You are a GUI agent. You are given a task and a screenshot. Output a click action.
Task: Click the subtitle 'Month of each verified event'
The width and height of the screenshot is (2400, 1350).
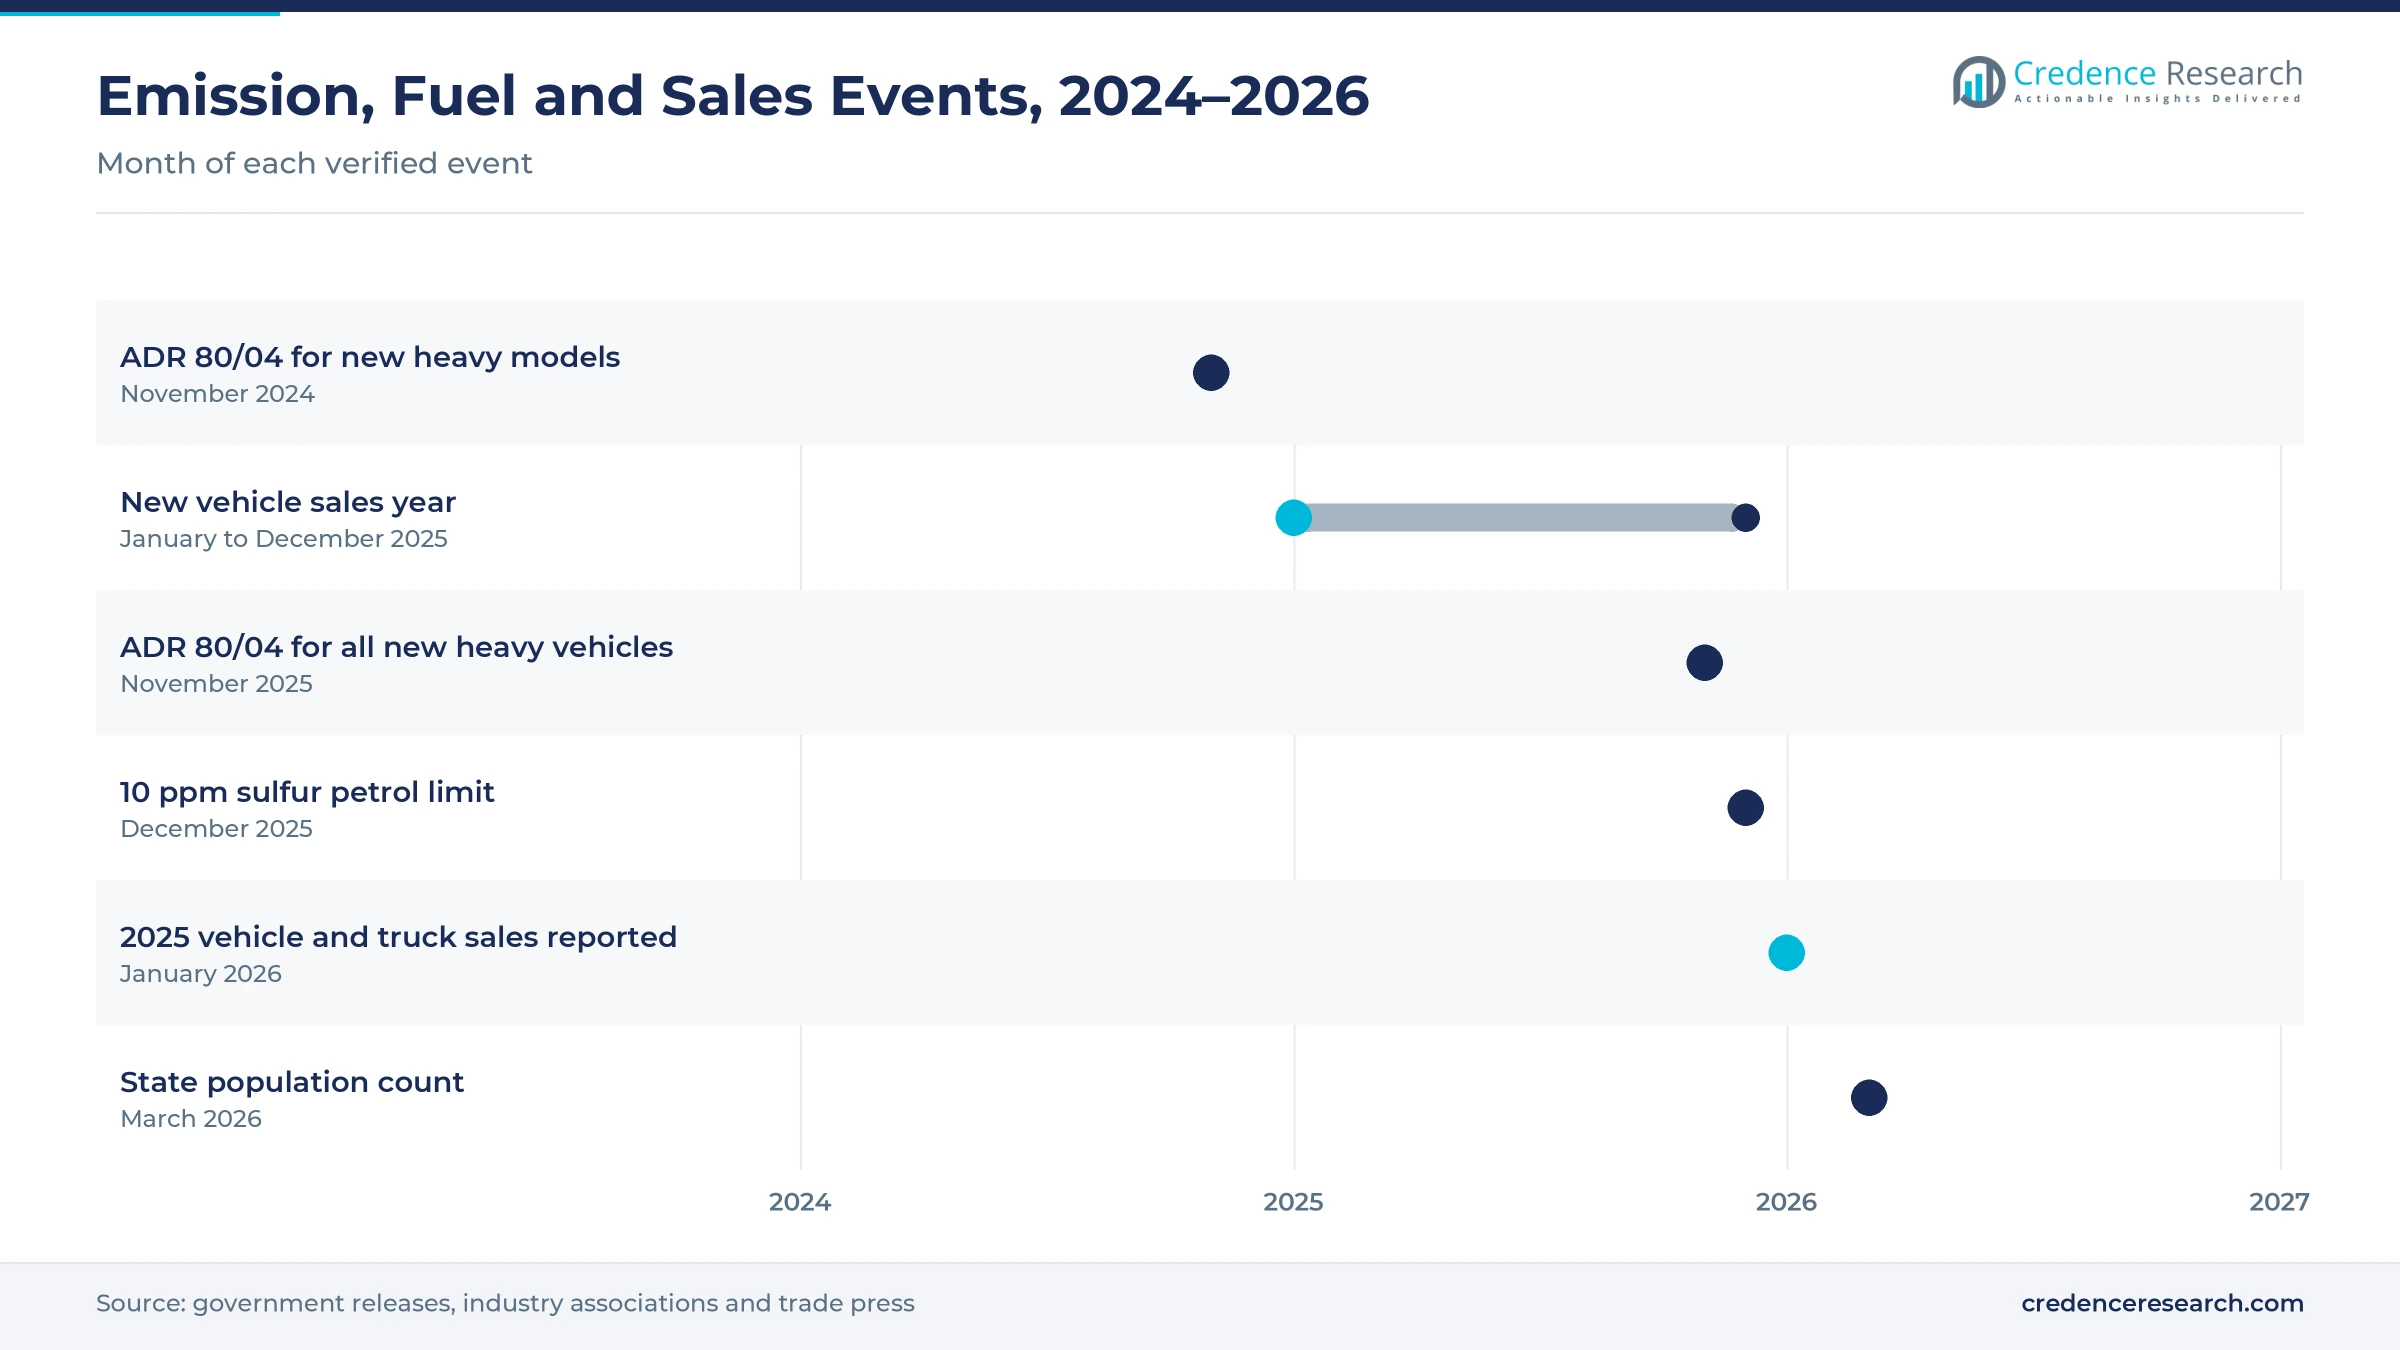(x=314, y=163)
